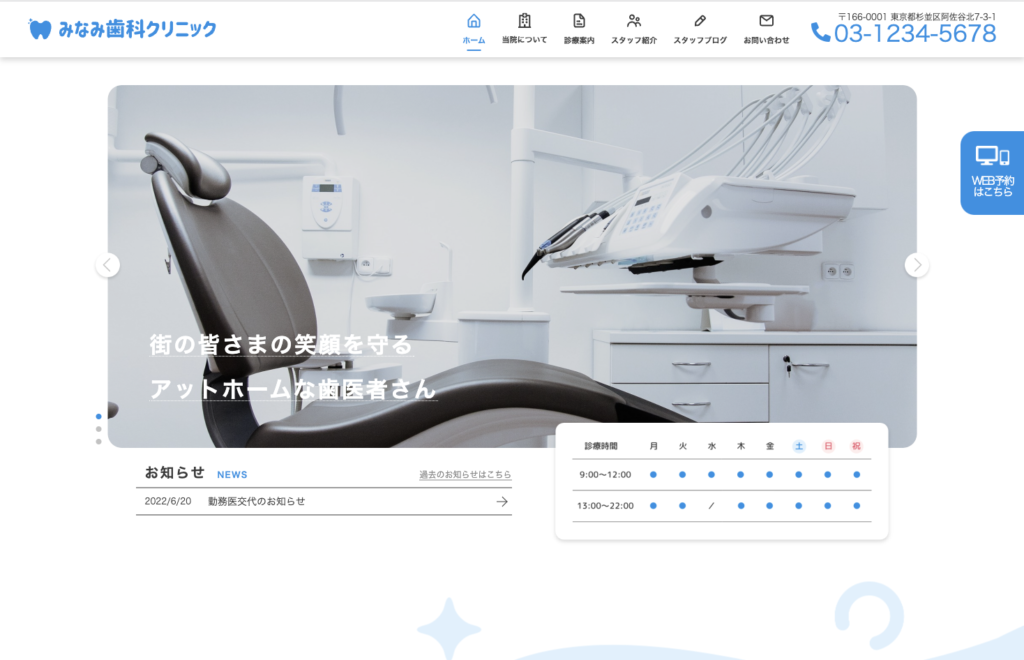Image resolution: width=1024 pixels, height=660 pixels.
Task: Open the WEB予約はこちら reservation button
Action: pos(992,173)
